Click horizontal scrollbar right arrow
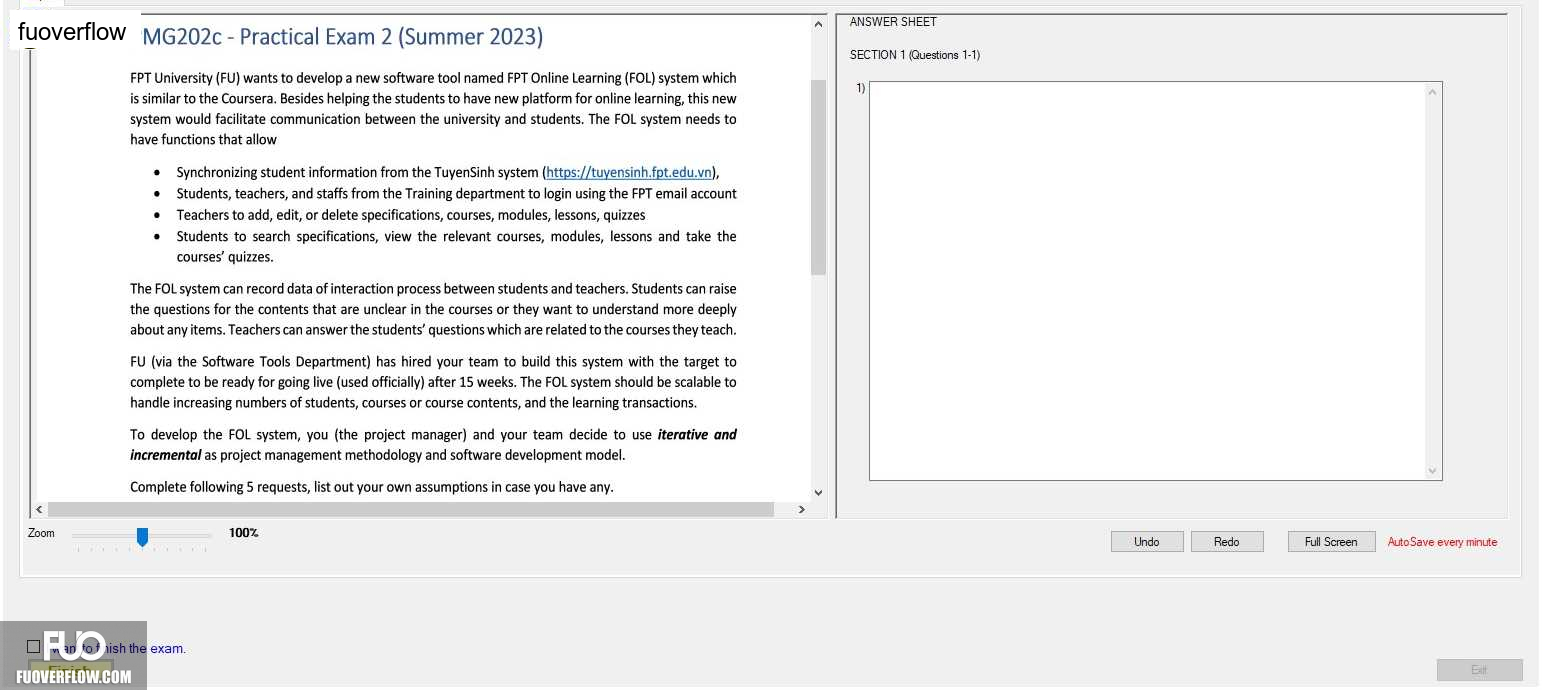The height and width of the screenshot is (690, 1542). tap(801, 510)
